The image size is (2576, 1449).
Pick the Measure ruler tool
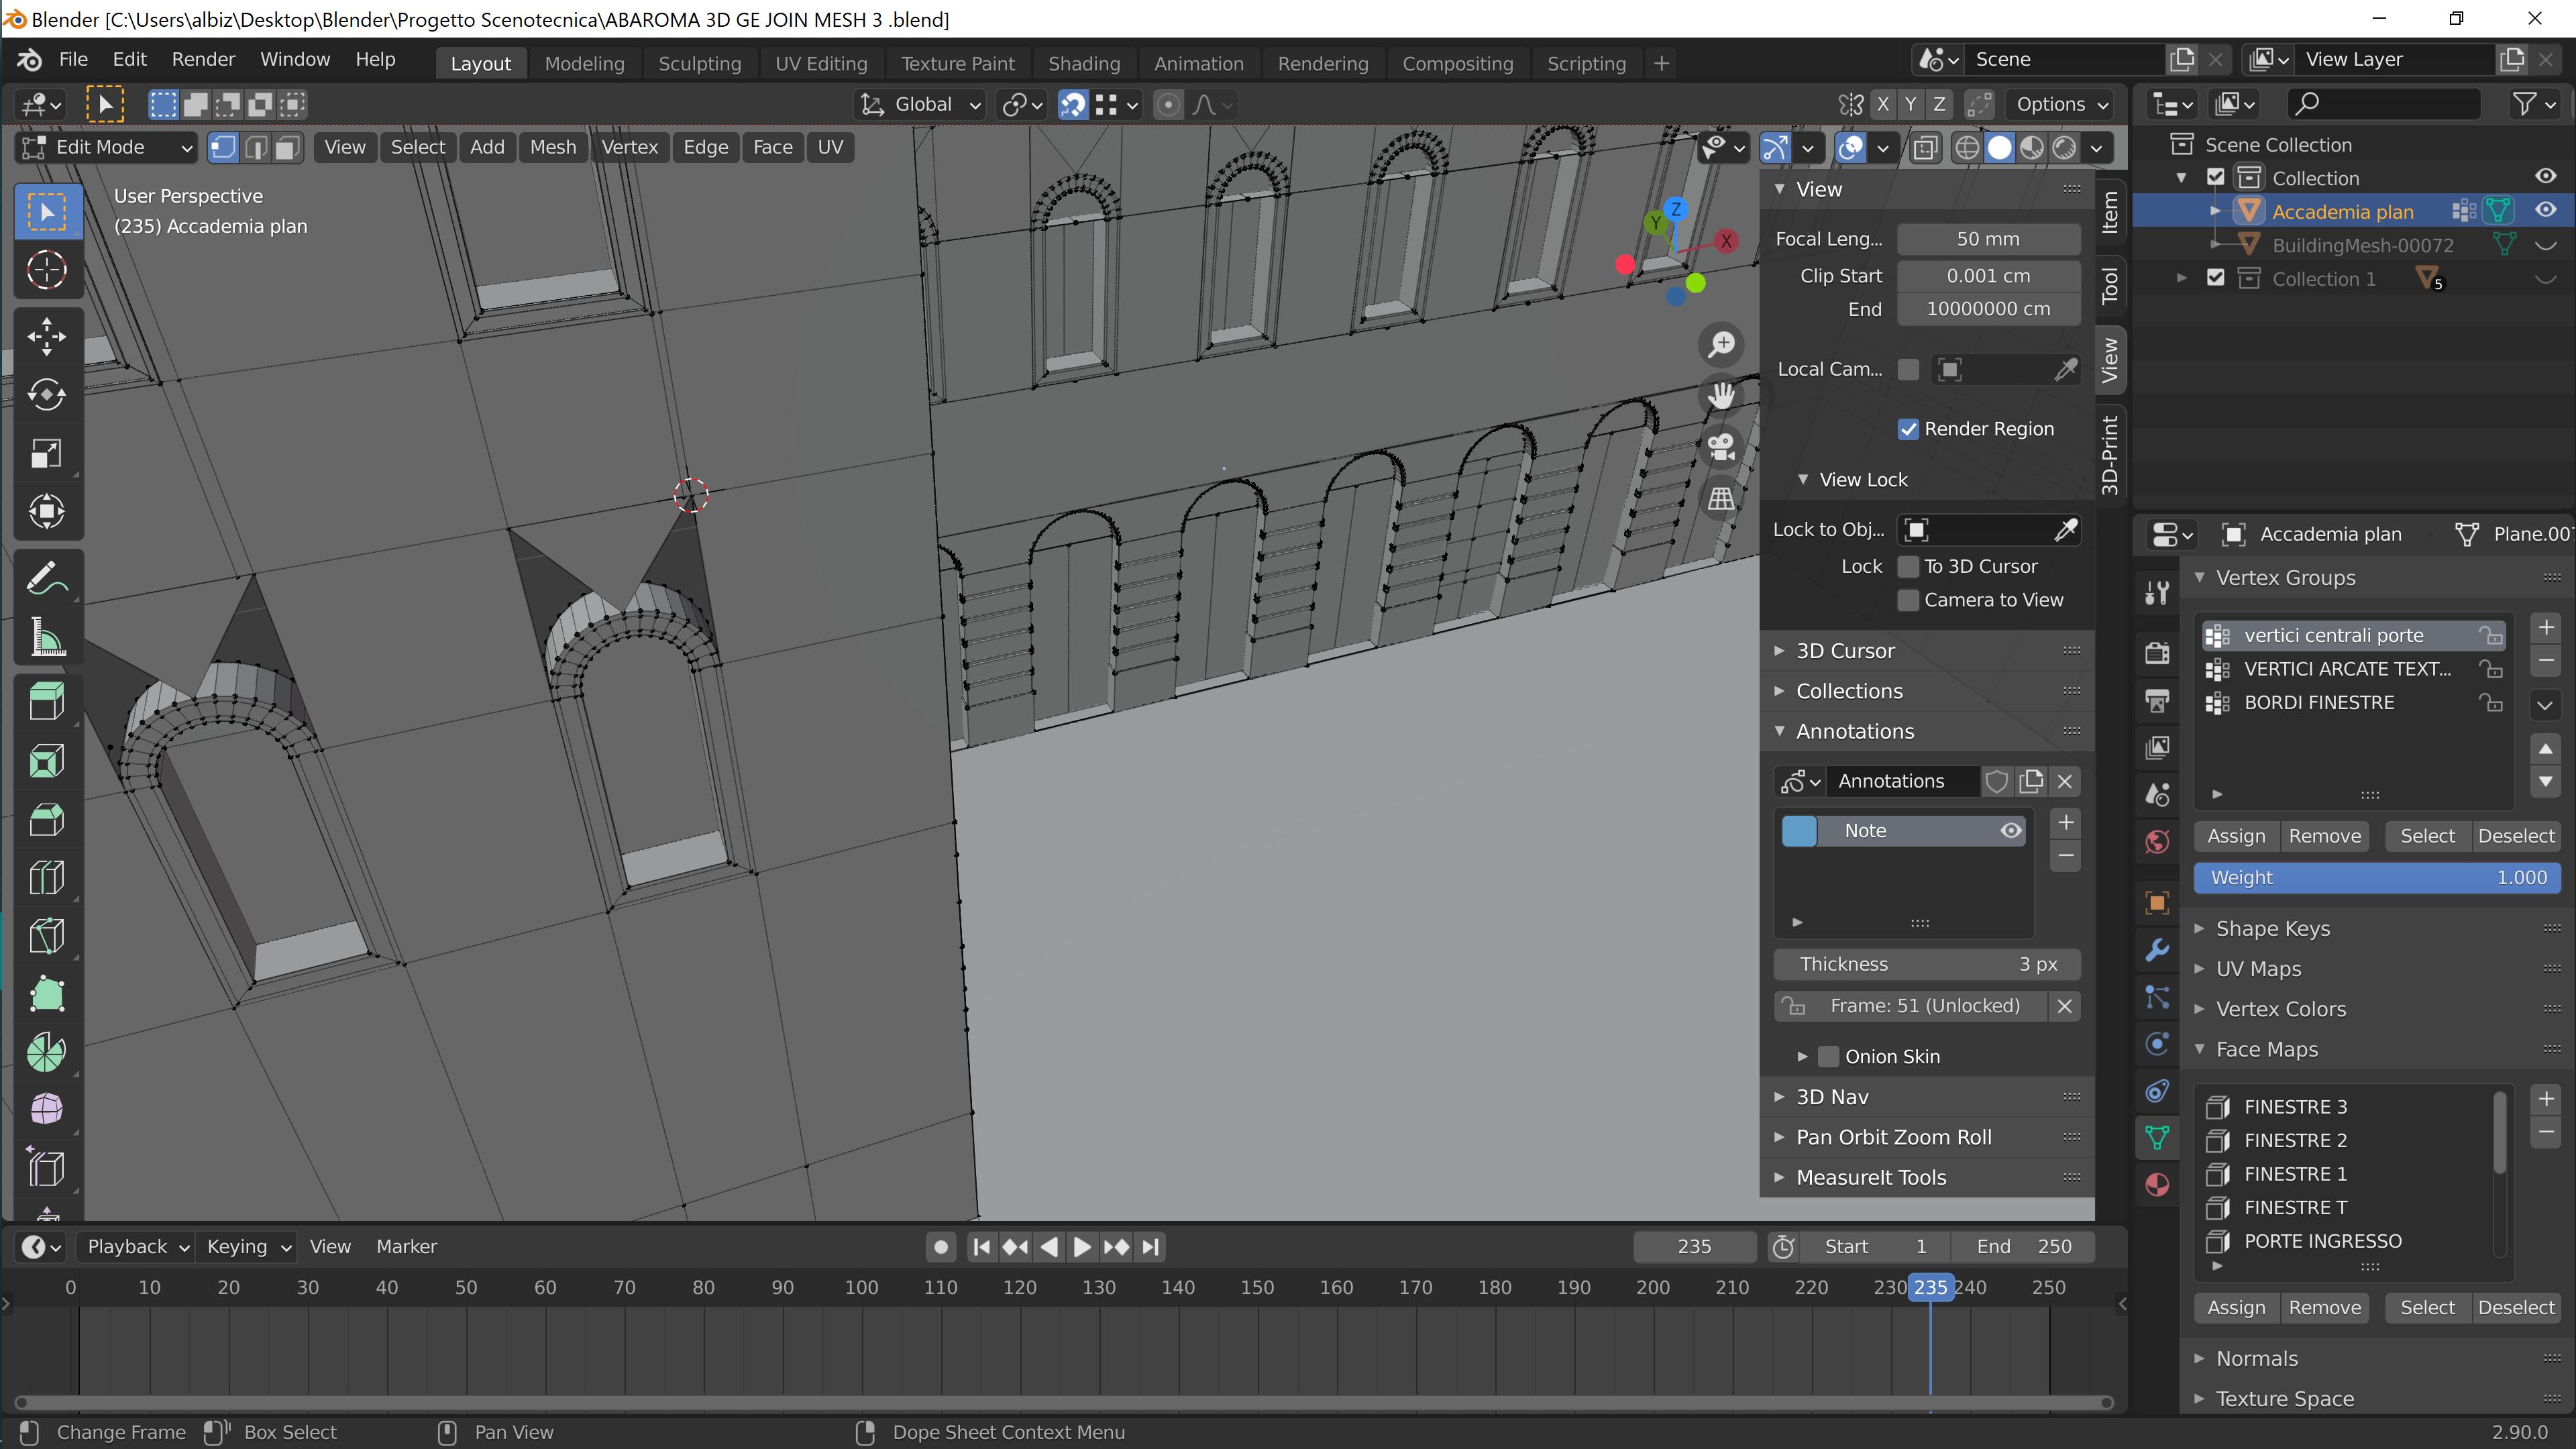click(47, 637)
